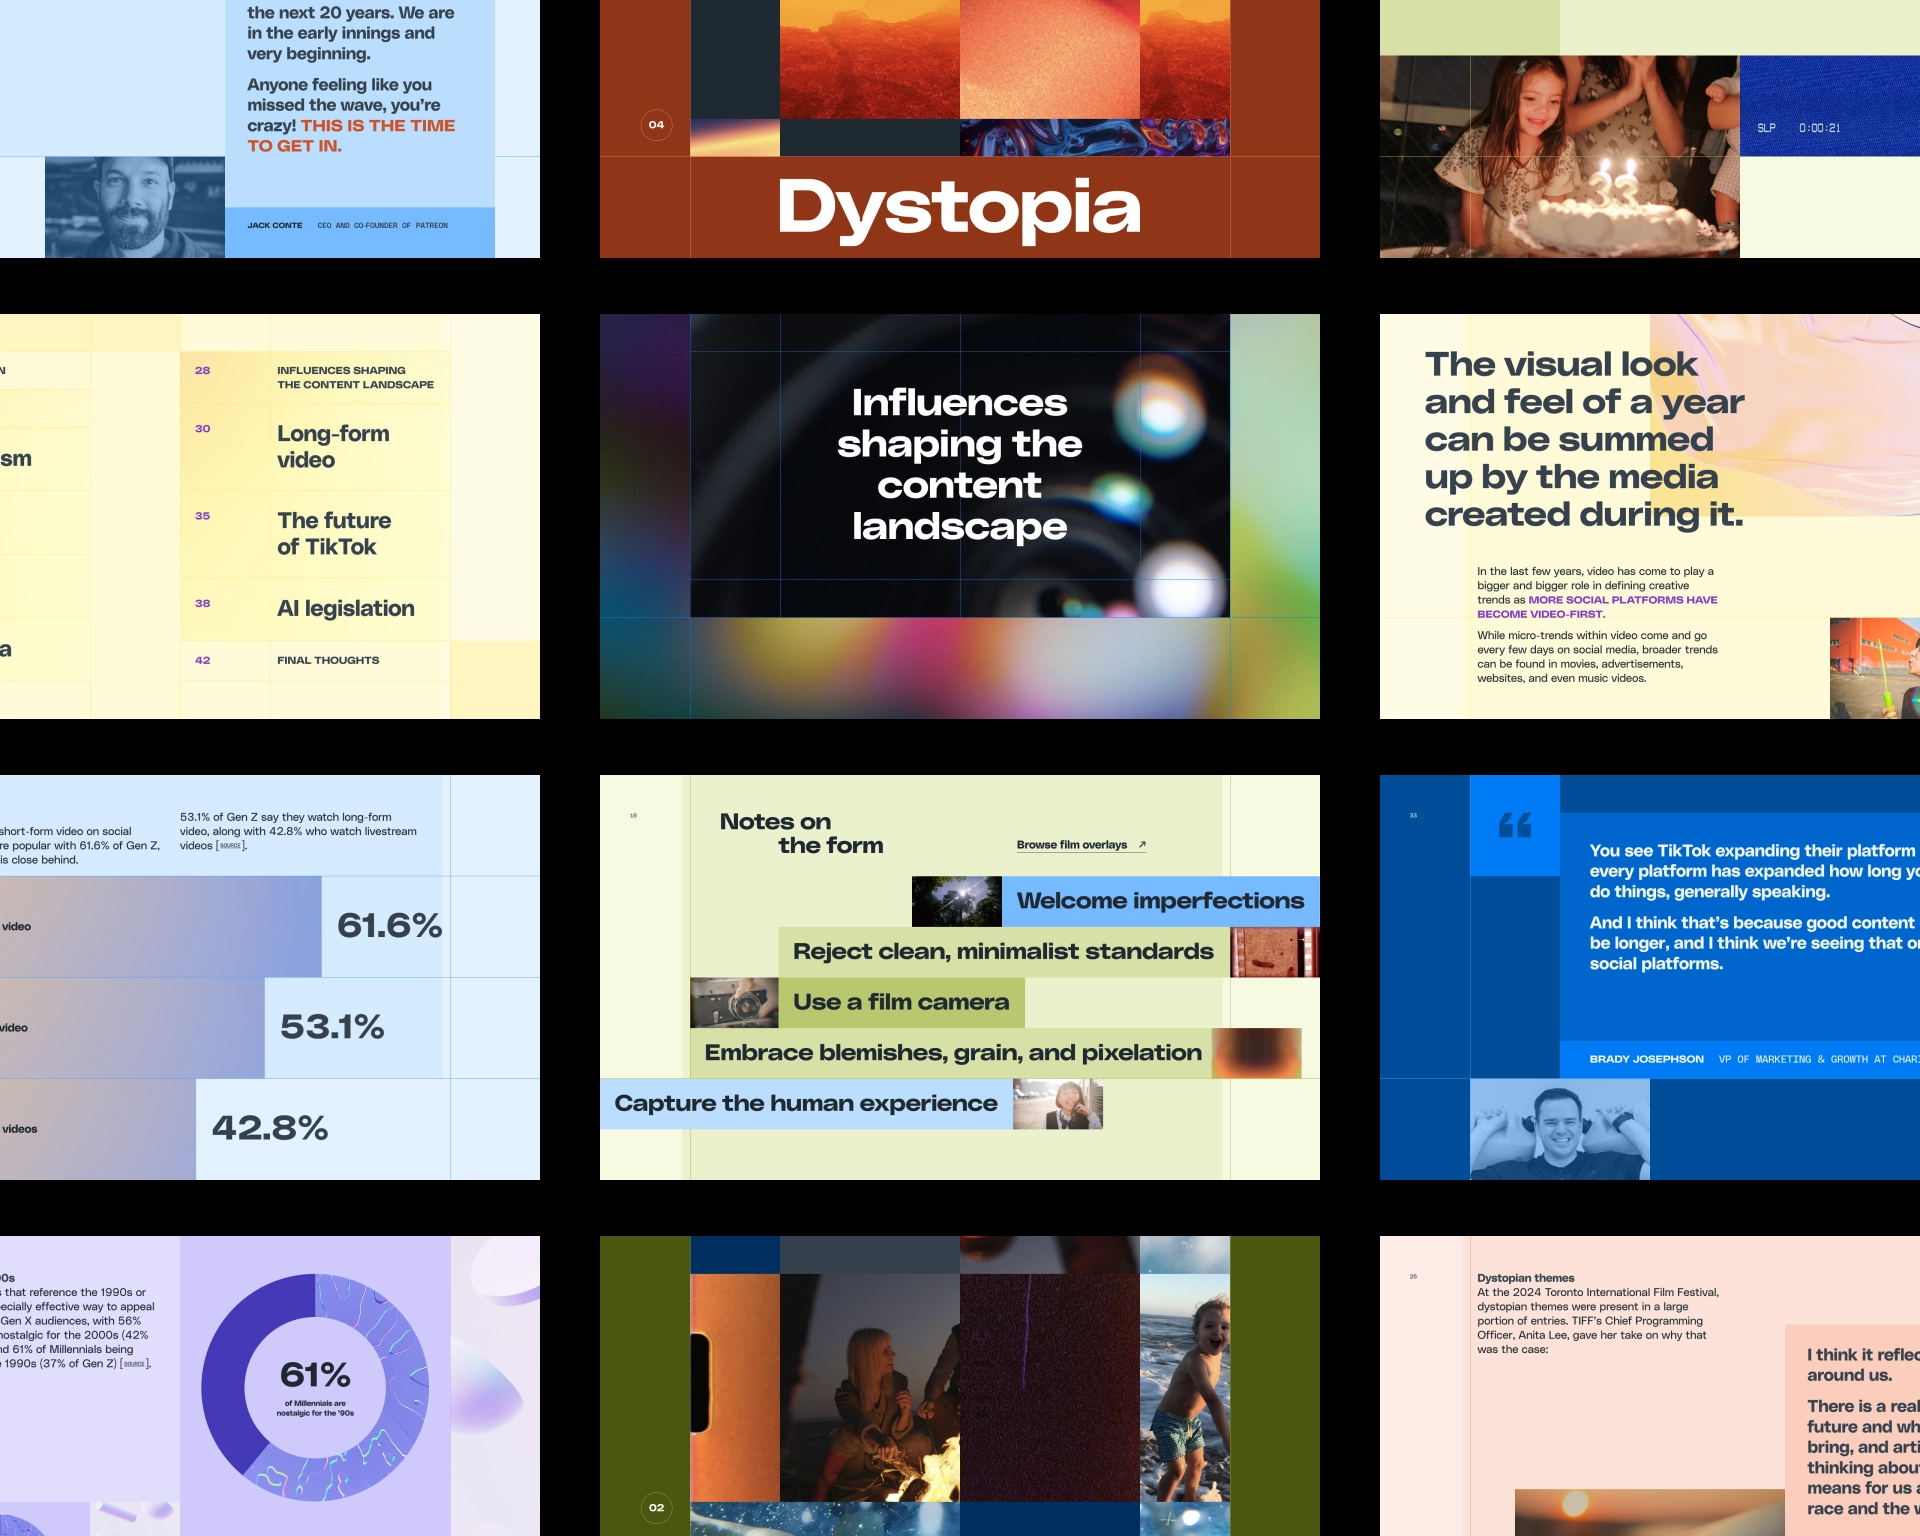This screenshot has width=1920, height=1536.
Task: Click the 42.8% statistic value
Action: point(270,1128)
